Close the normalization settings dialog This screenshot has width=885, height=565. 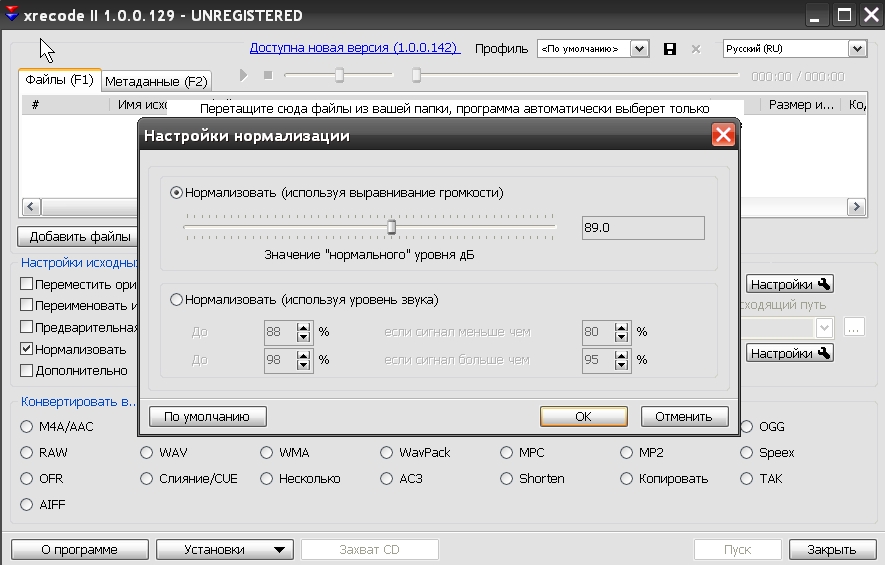click(723, 135)
